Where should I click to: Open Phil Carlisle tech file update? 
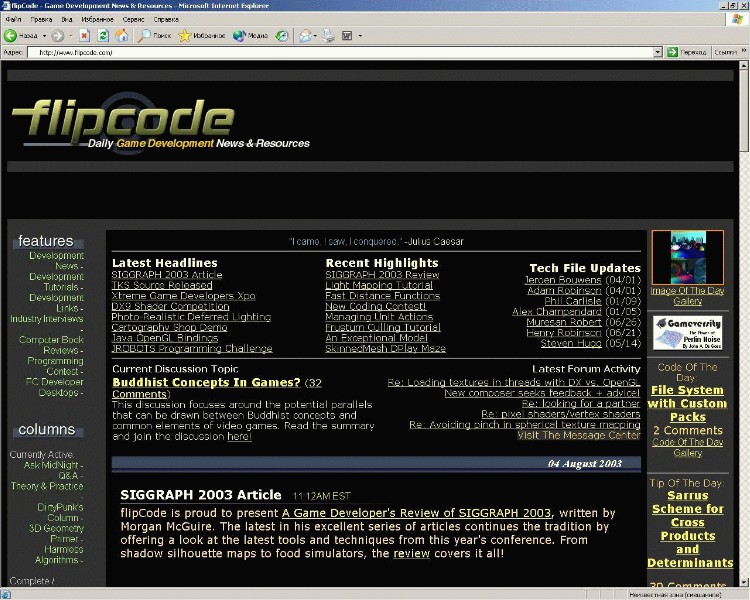[x=573, y=301]
